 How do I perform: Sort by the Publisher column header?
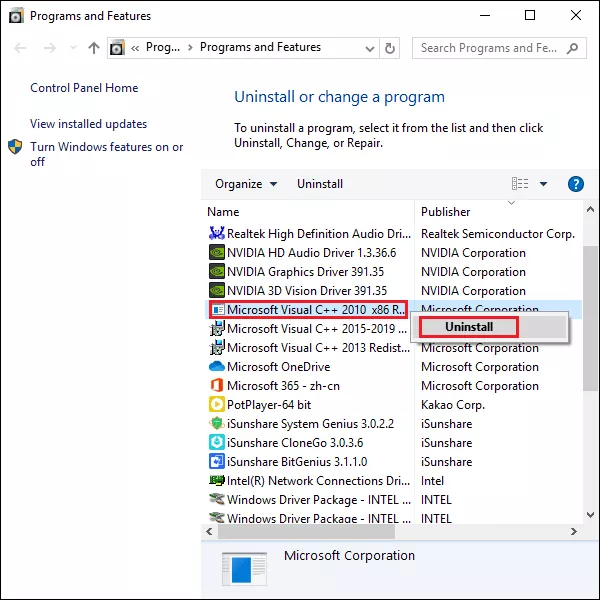(445, 212)
